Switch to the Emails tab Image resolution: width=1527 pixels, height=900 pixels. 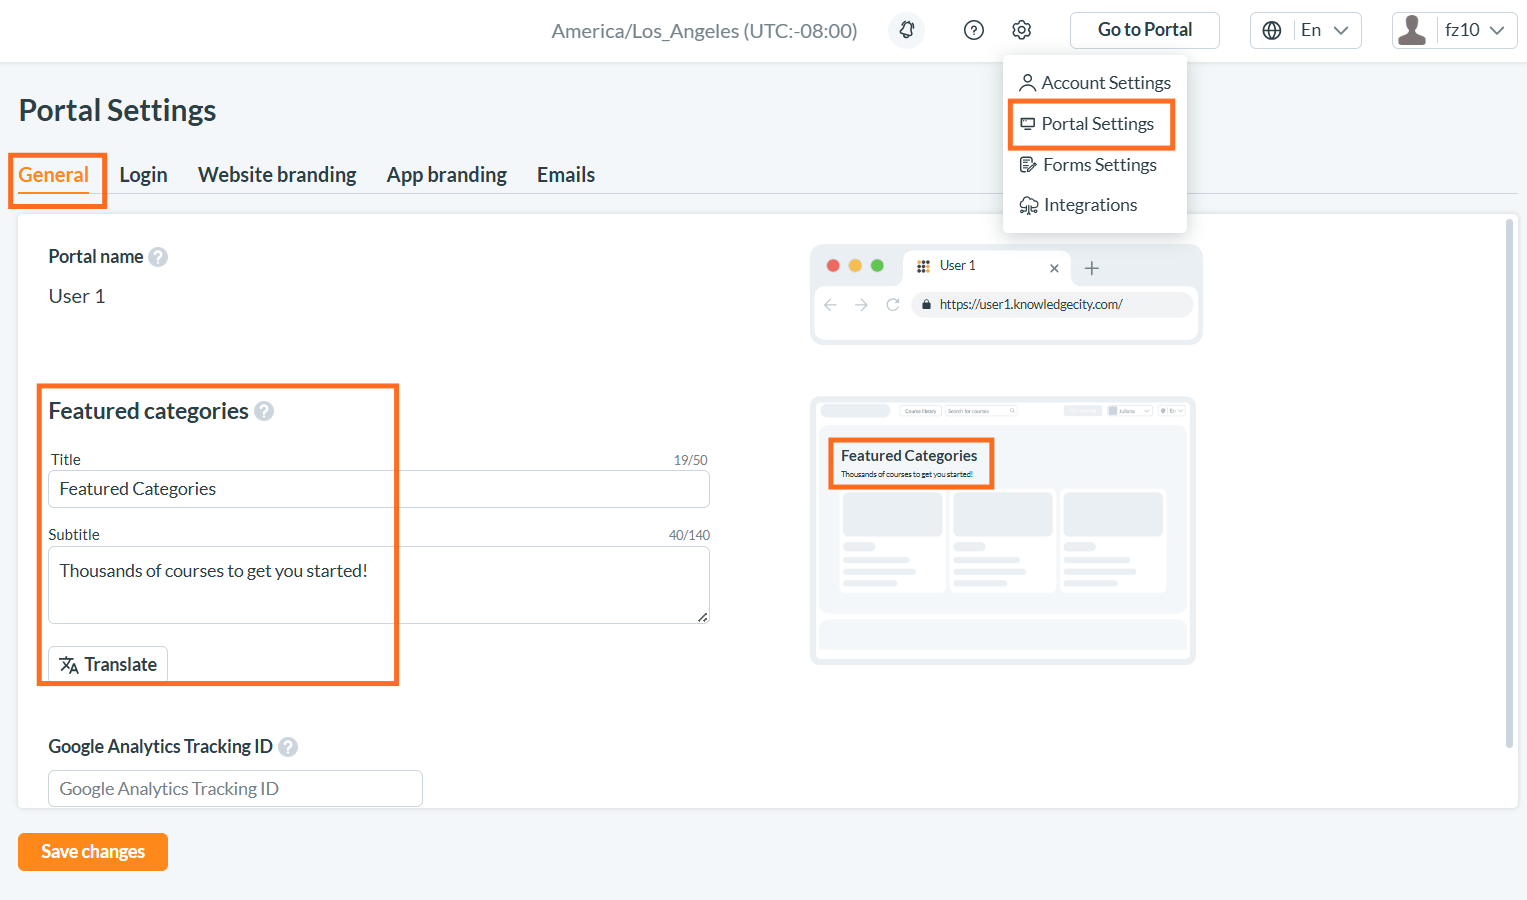pyautogui.click(x=566, y=175)
